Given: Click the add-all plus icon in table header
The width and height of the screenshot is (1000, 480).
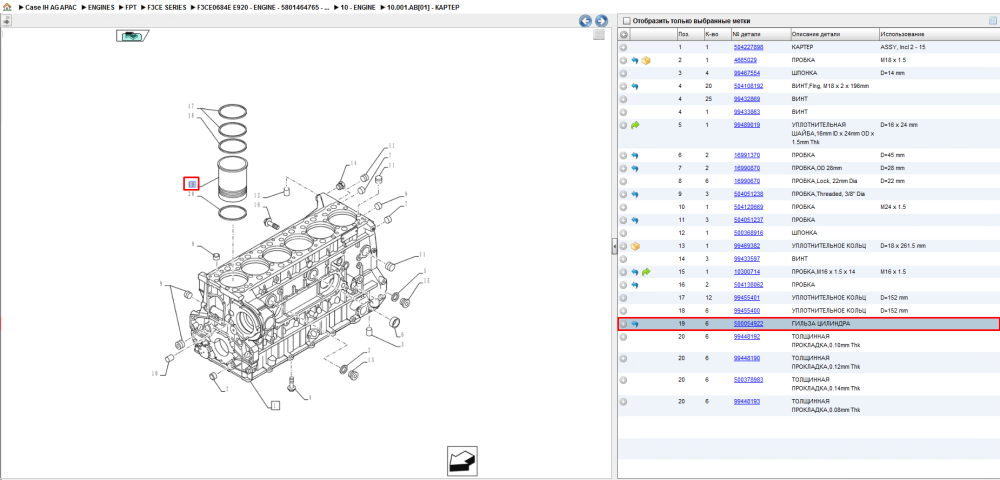Looking at the screenshot, I should [624, 34].
